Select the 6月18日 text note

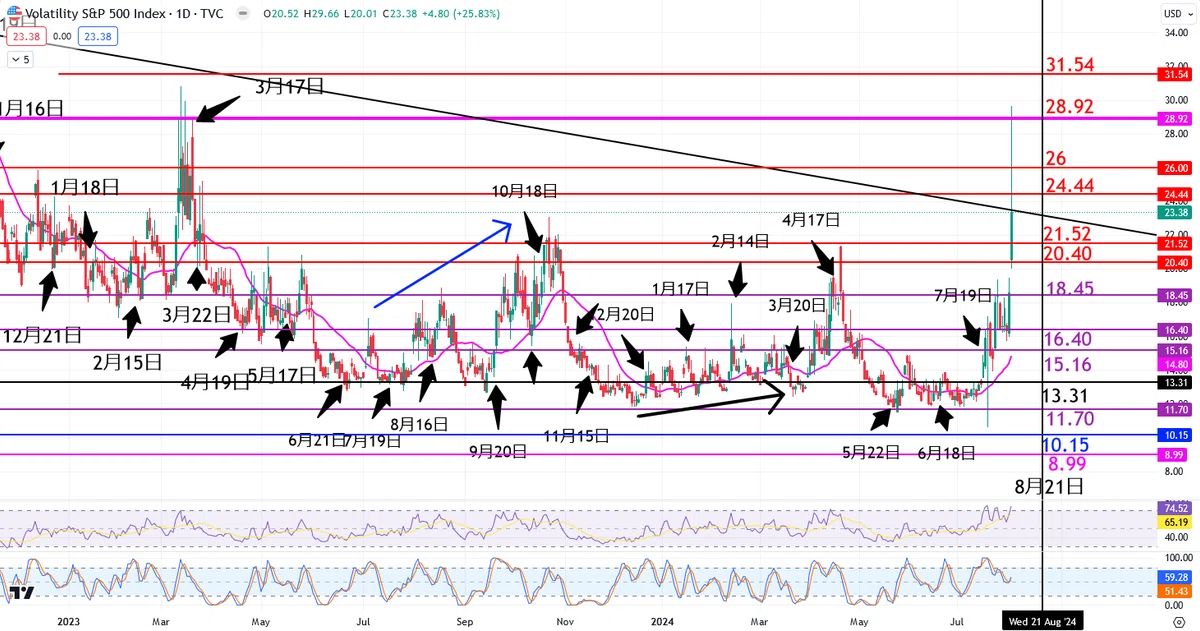click(x=946, y=453)
